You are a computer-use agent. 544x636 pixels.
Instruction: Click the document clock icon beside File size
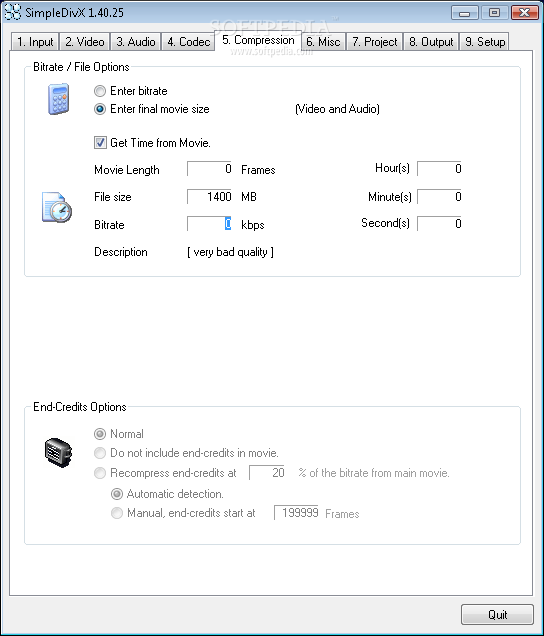coord(57,207)
